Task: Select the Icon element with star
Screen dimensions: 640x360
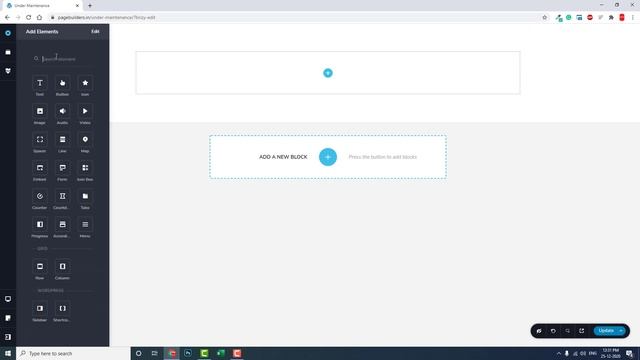Action: pos(85,83)
